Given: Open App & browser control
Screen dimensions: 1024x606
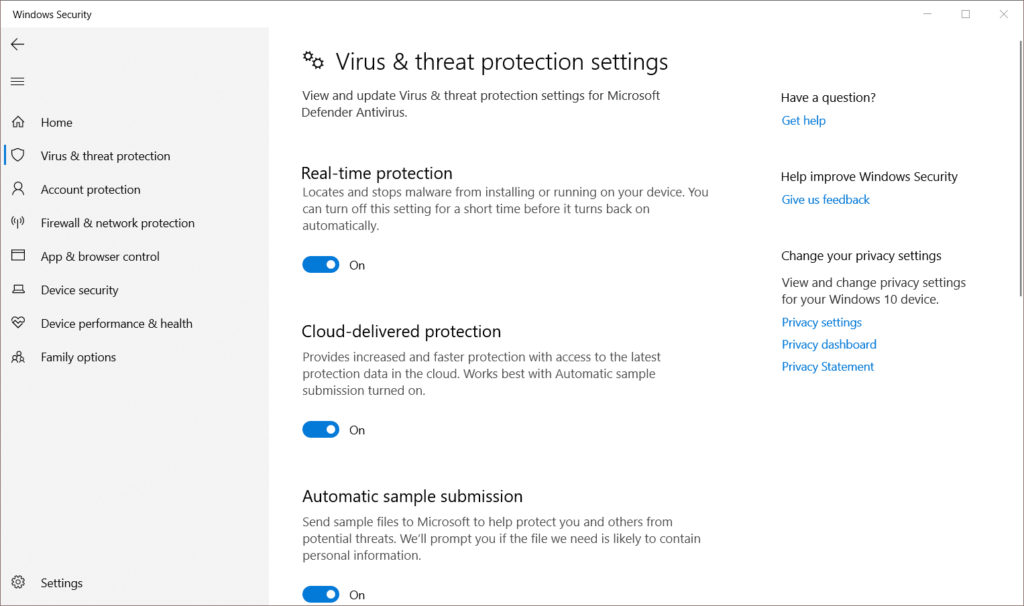Looking at the screenshot, I should point(99,256).
